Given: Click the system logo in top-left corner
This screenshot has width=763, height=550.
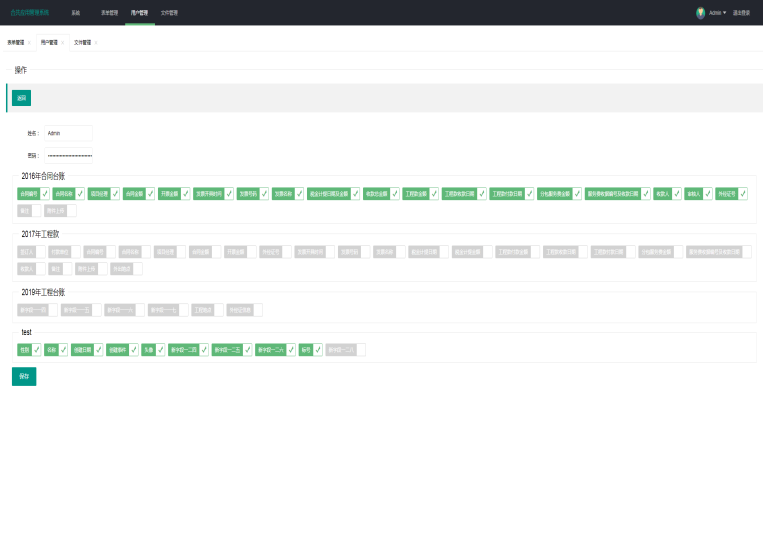Looking at the screenshot, I should 29,13.
